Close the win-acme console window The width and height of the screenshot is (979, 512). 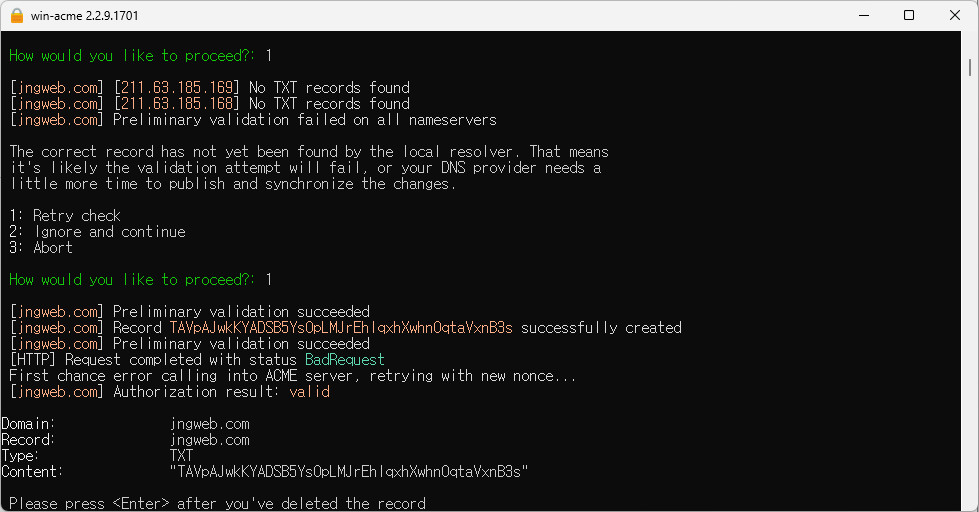point(955,16)
